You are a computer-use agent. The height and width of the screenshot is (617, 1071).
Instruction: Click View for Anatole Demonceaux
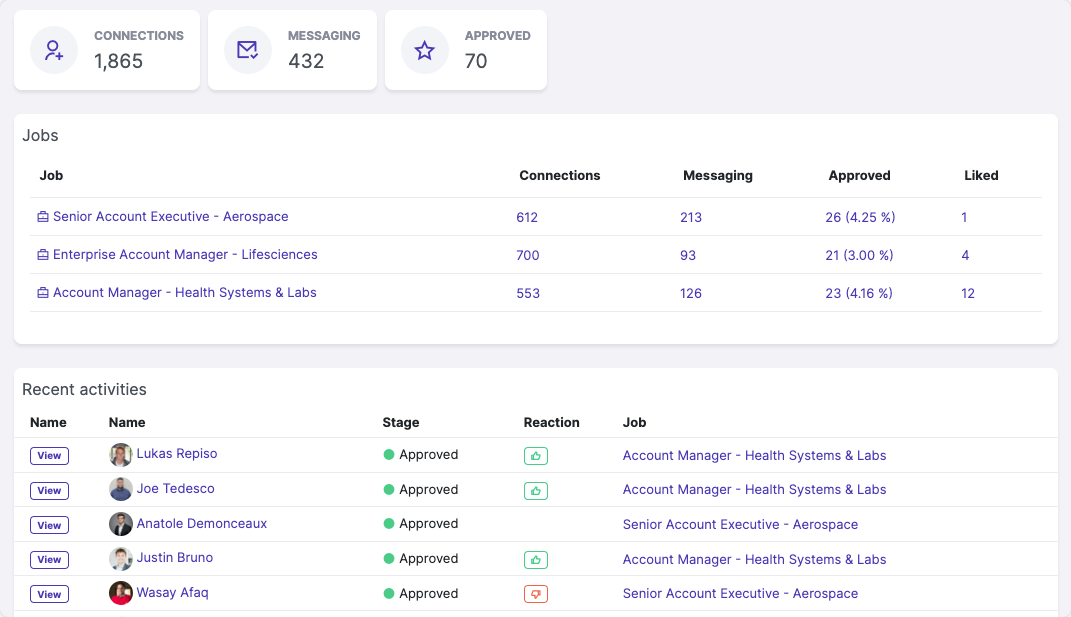click(x=49, y=524)
